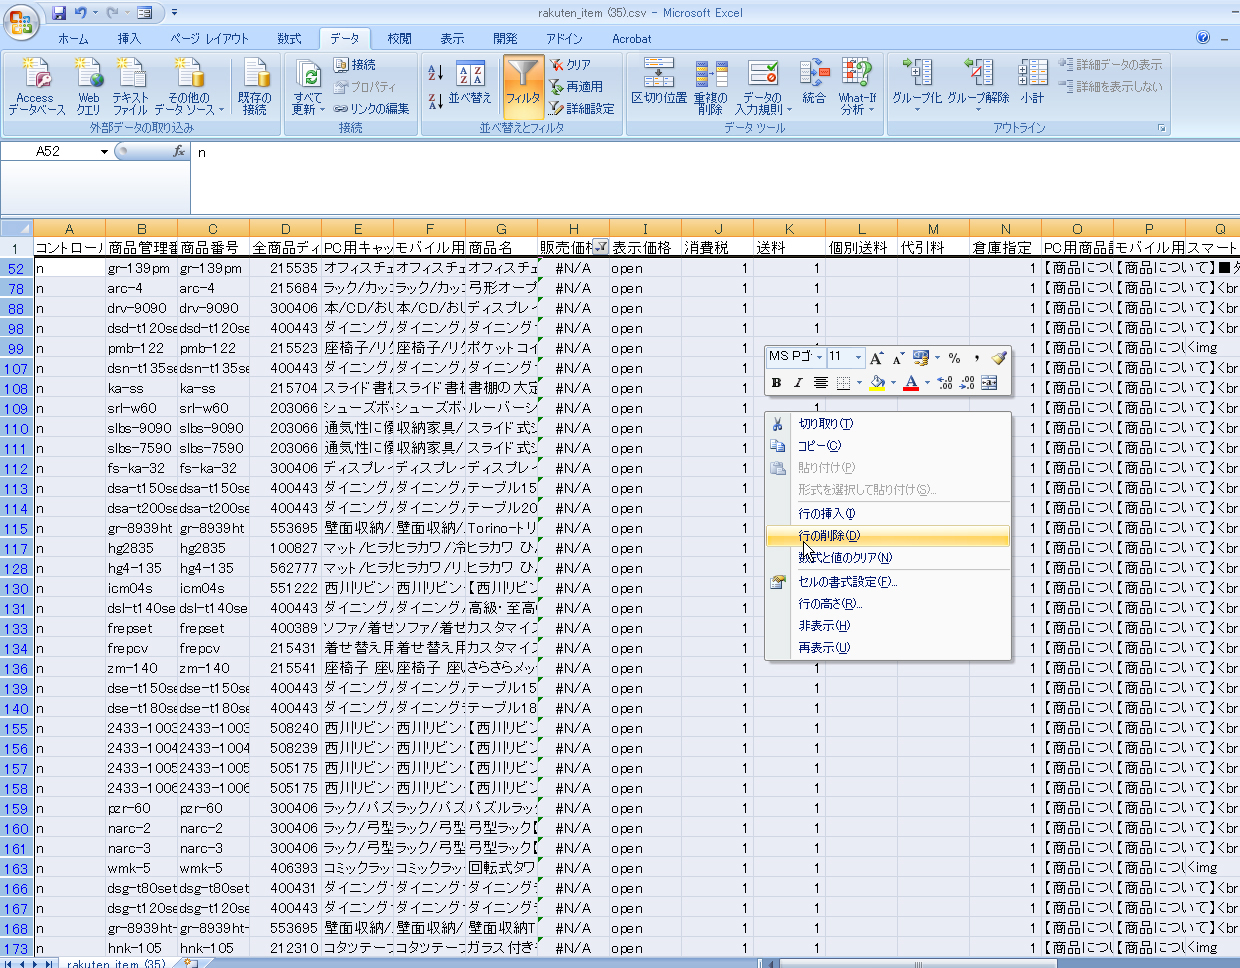Viewport: 1240px width, 968px height.
Task: Toggle italic in mini toolbar
Action: pyautogui.click(x=798, y=383)
